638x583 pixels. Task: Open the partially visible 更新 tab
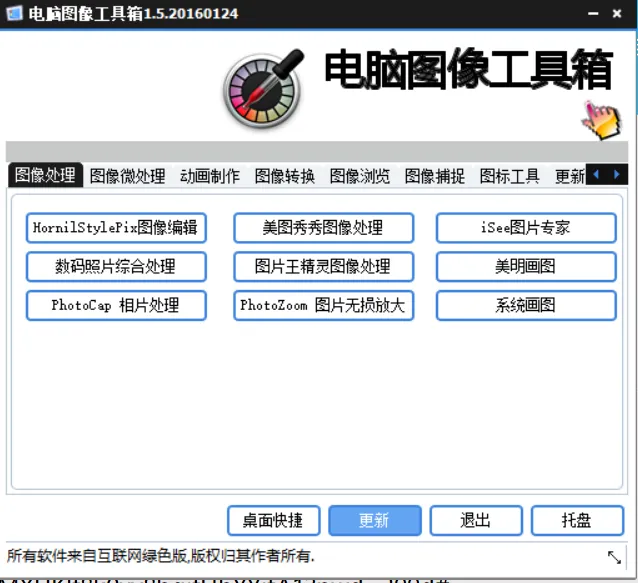[x=569, y=176]
